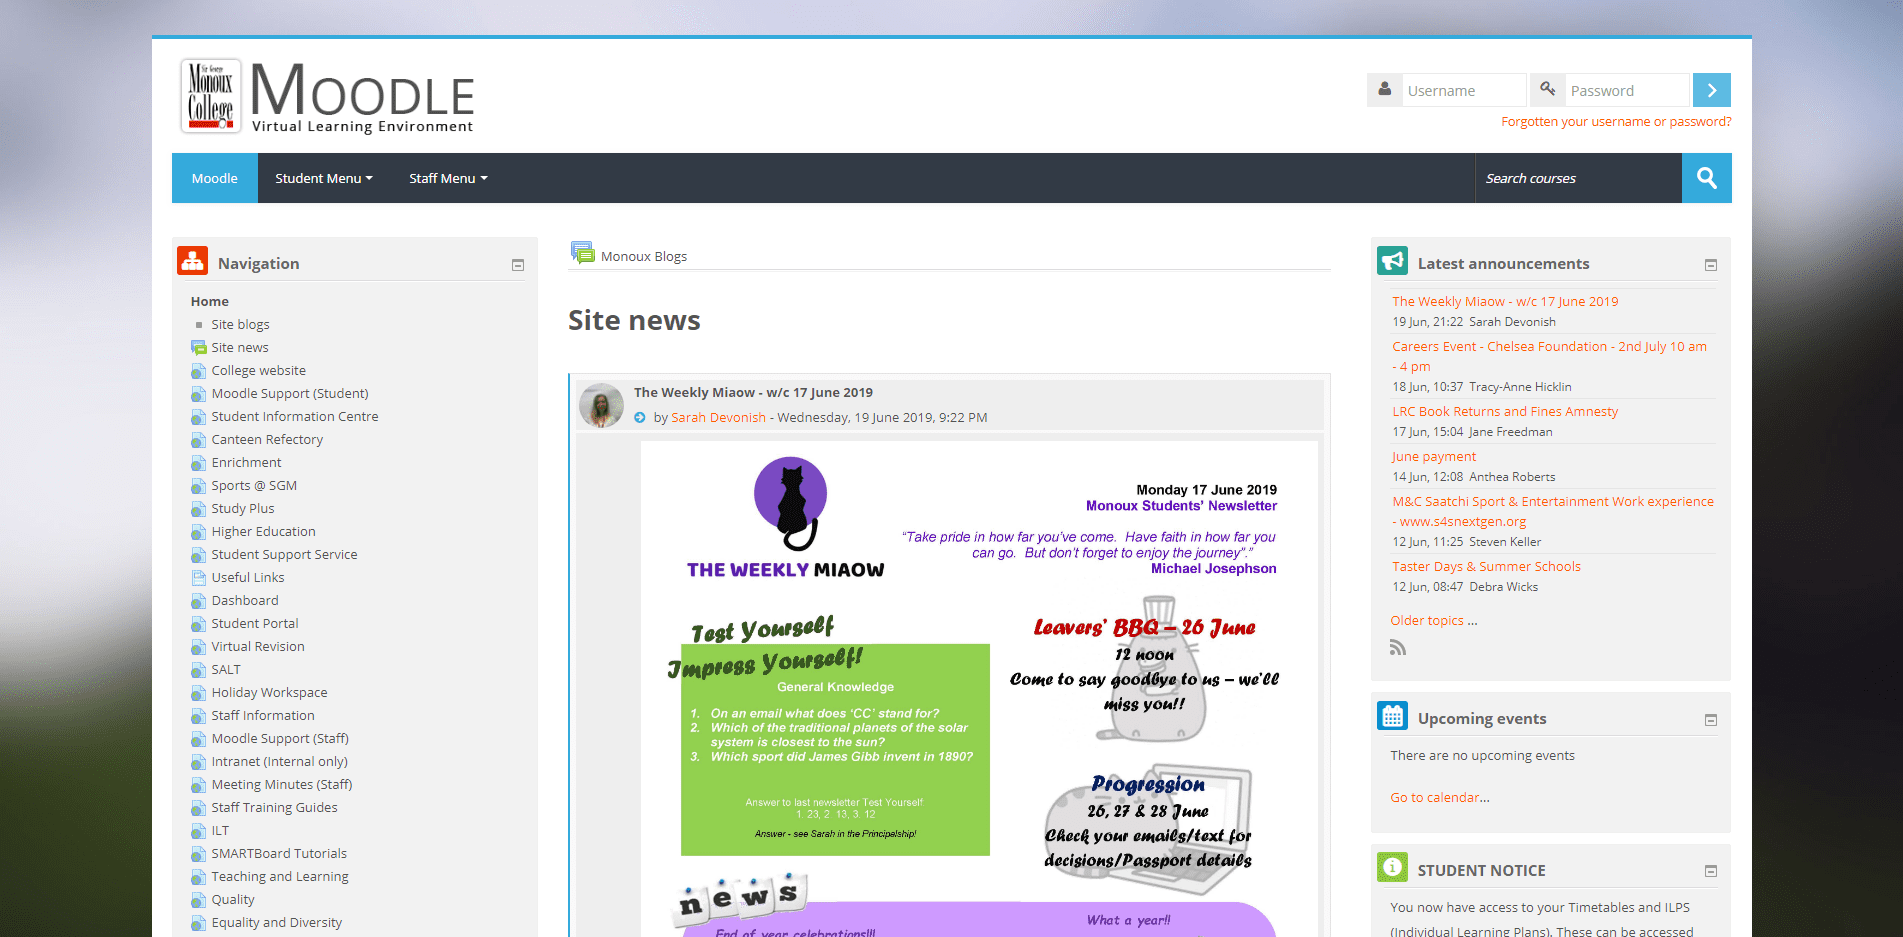Viewport: 1903px width, 937px height.
Task: Click the Latest announcements megaphone icon
Action: pos(1392,261)
